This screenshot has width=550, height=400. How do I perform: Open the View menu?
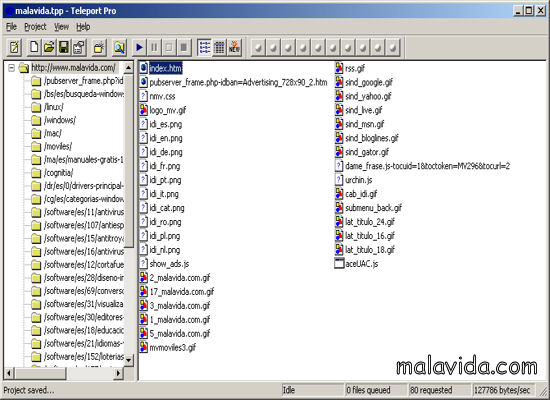tap(61, 27)
